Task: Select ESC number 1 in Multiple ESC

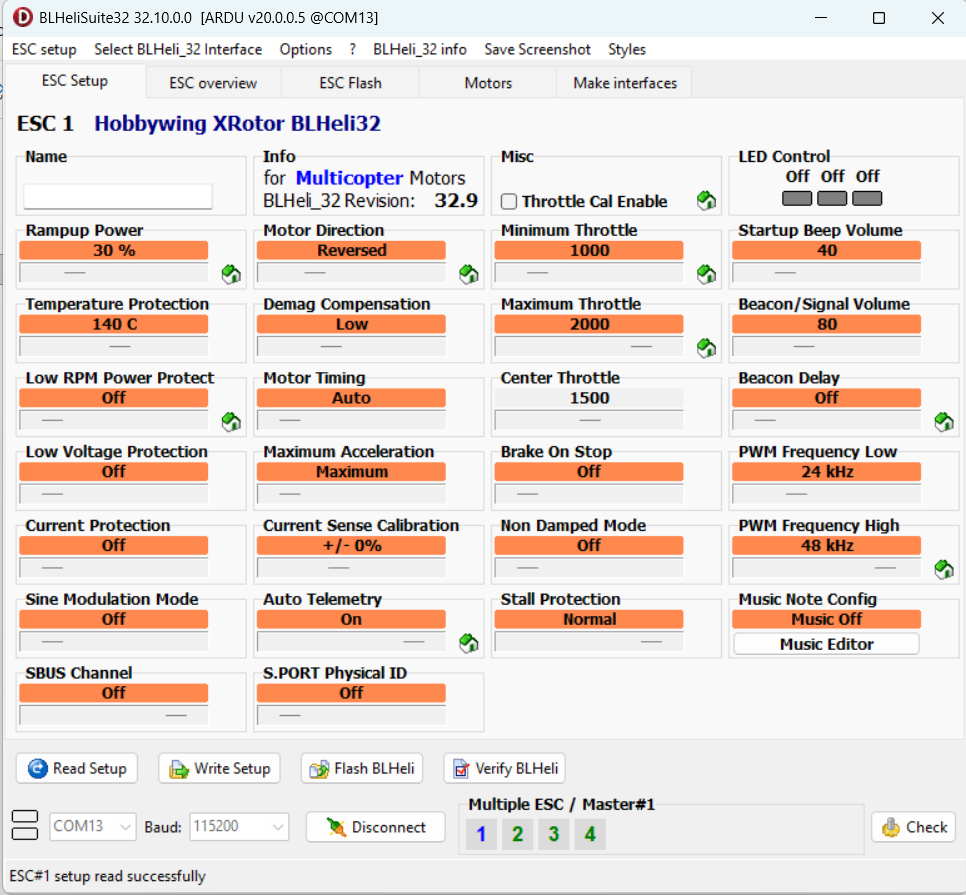Action: [481, 834]
